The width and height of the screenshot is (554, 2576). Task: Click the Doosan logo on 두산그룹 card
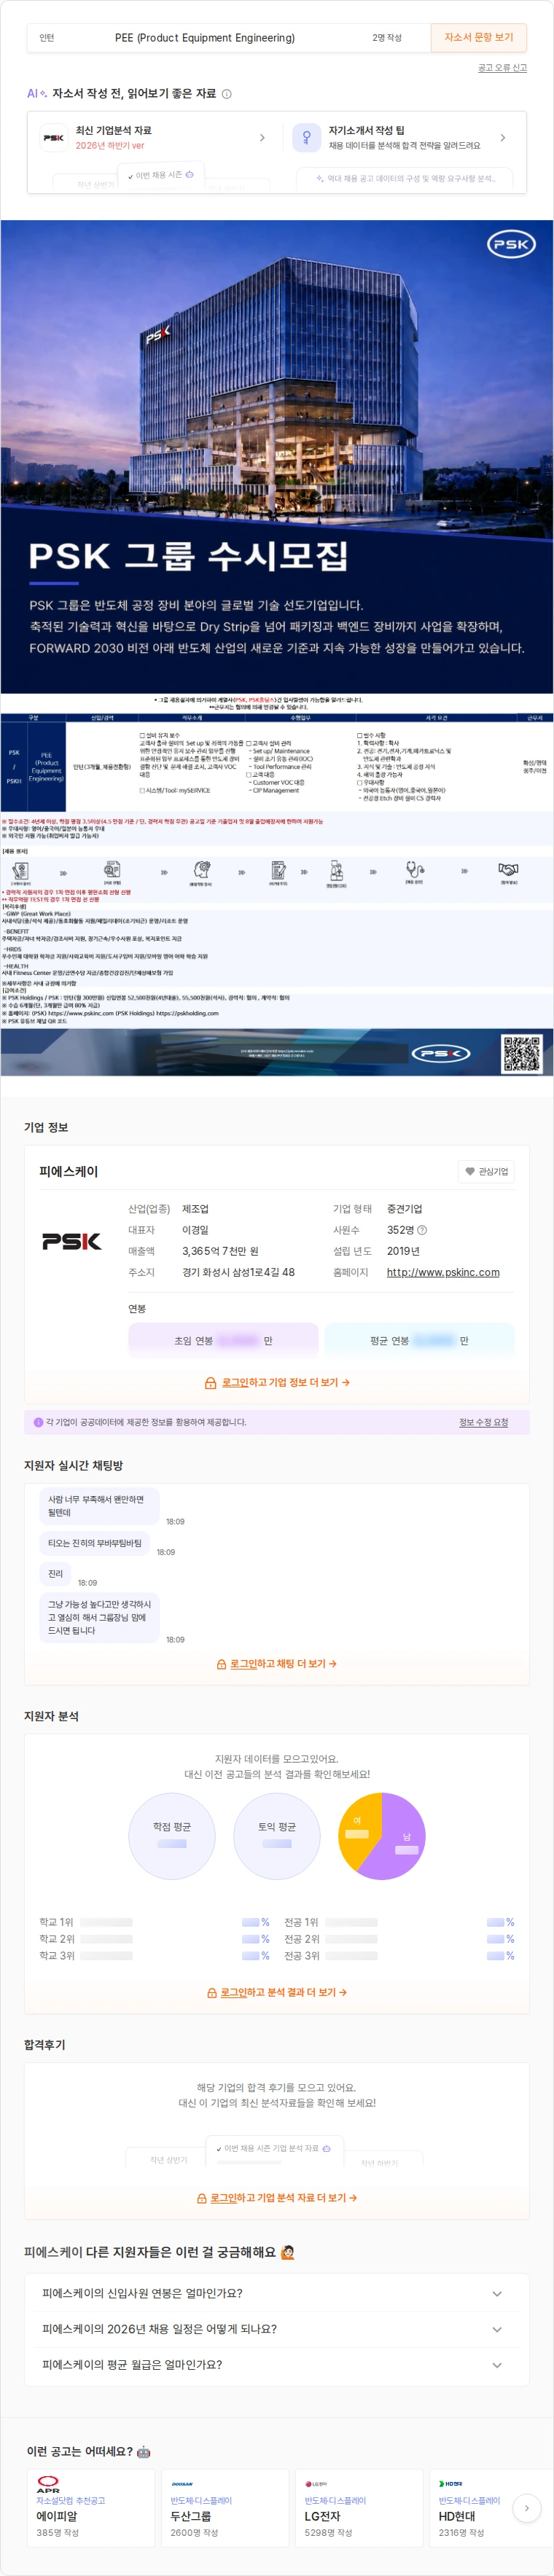182,2483
